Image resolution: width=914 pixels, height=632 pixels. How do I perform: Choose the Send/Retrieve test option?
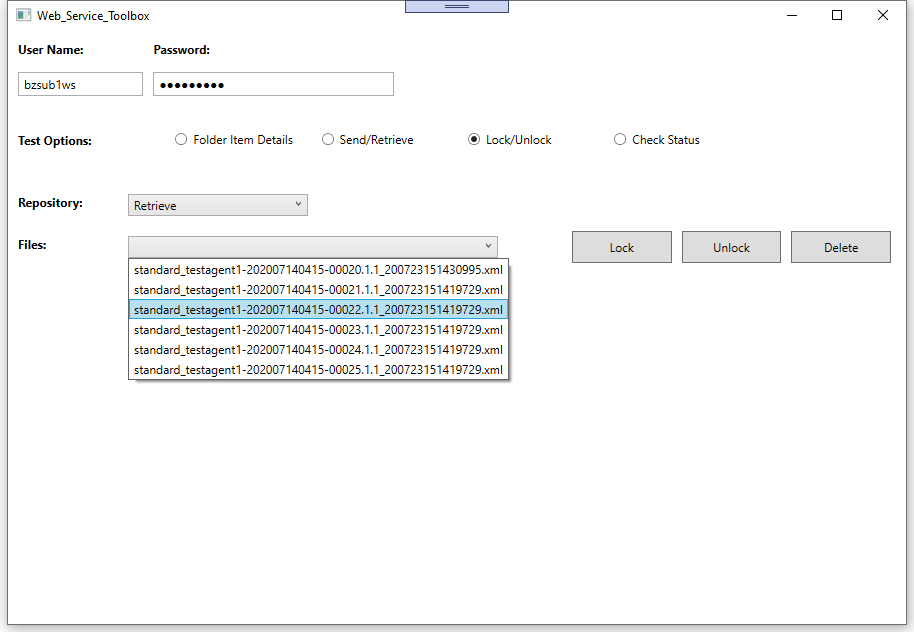pyautogui.click(x=328, y=140)
